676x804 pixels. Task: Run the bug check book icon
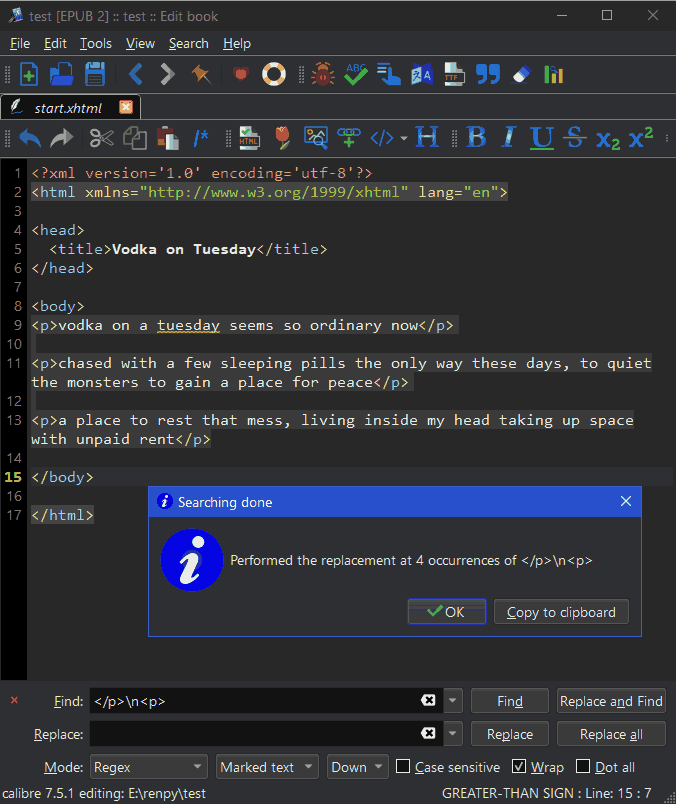point(323,74)
